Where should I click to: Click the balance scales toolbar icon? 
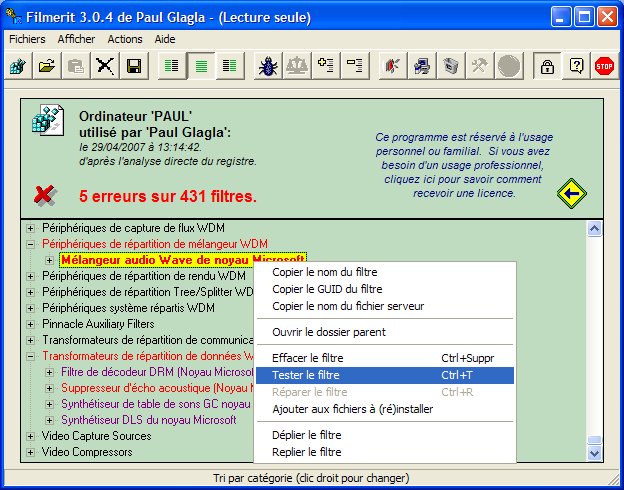297,66
